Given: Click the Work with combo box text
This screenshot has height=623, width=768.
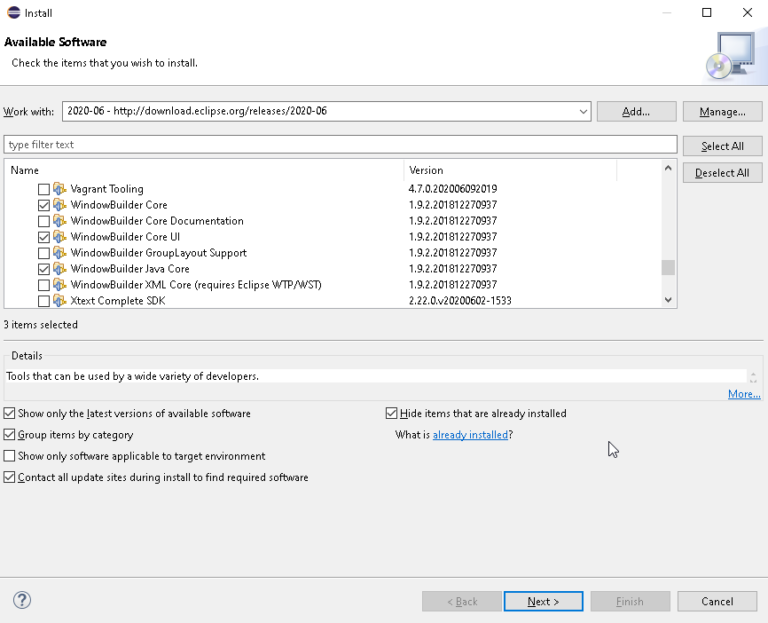Looking at the screenshot, I should [197, 111].
